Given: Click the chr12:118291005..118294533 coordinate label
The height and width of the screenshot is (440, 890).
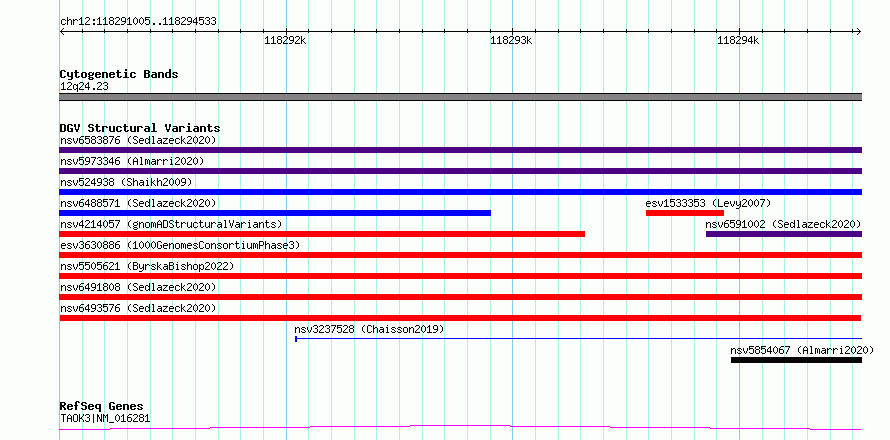Looking at the screenshot, I should tap(138, 22).
